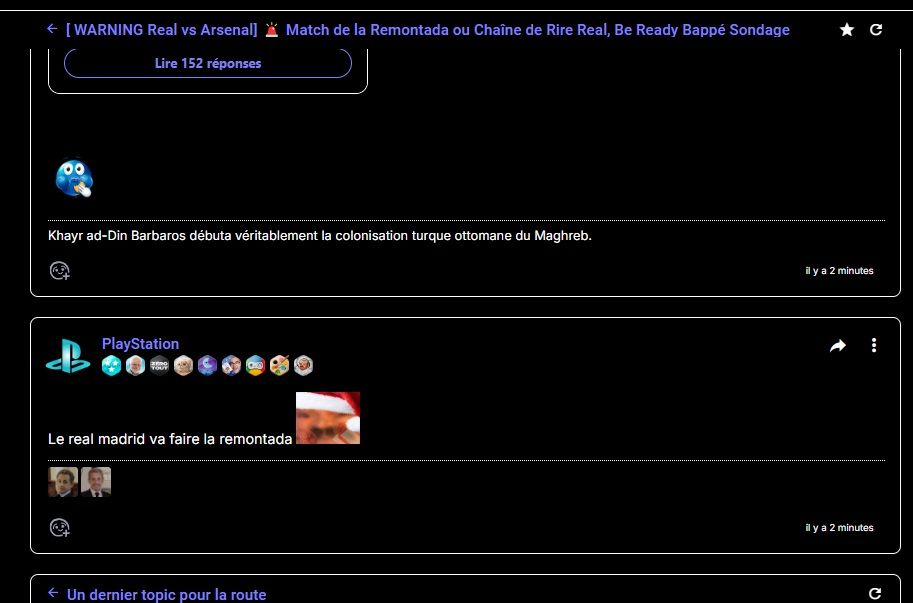Screen dimensions: 913x603
Task: Click the Lire 152 réponses button
Action: tap(208, 63)
